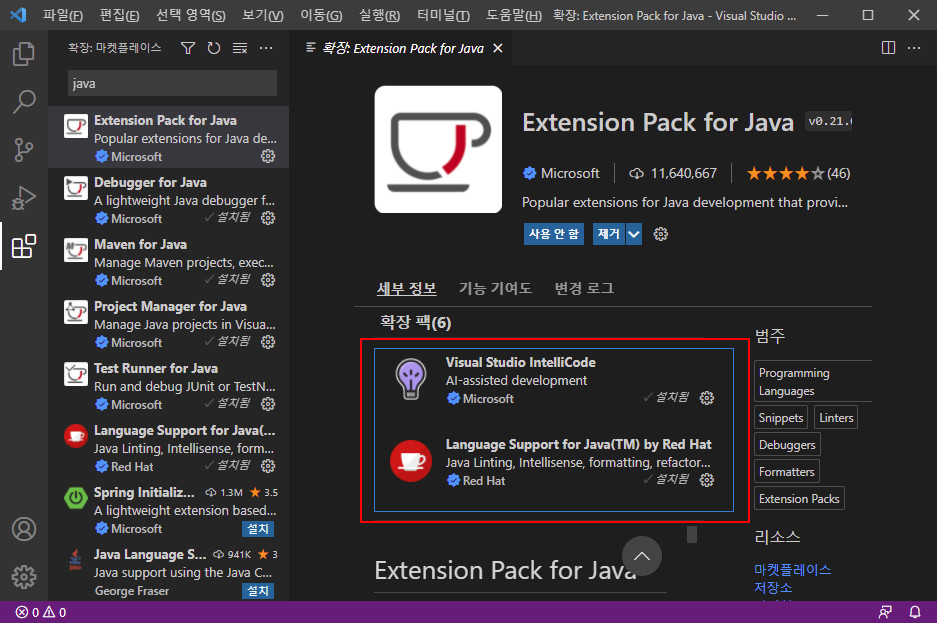Open the 선택 영역(S) menu
The width and height of the screenshot is (937, 623).
191,16
